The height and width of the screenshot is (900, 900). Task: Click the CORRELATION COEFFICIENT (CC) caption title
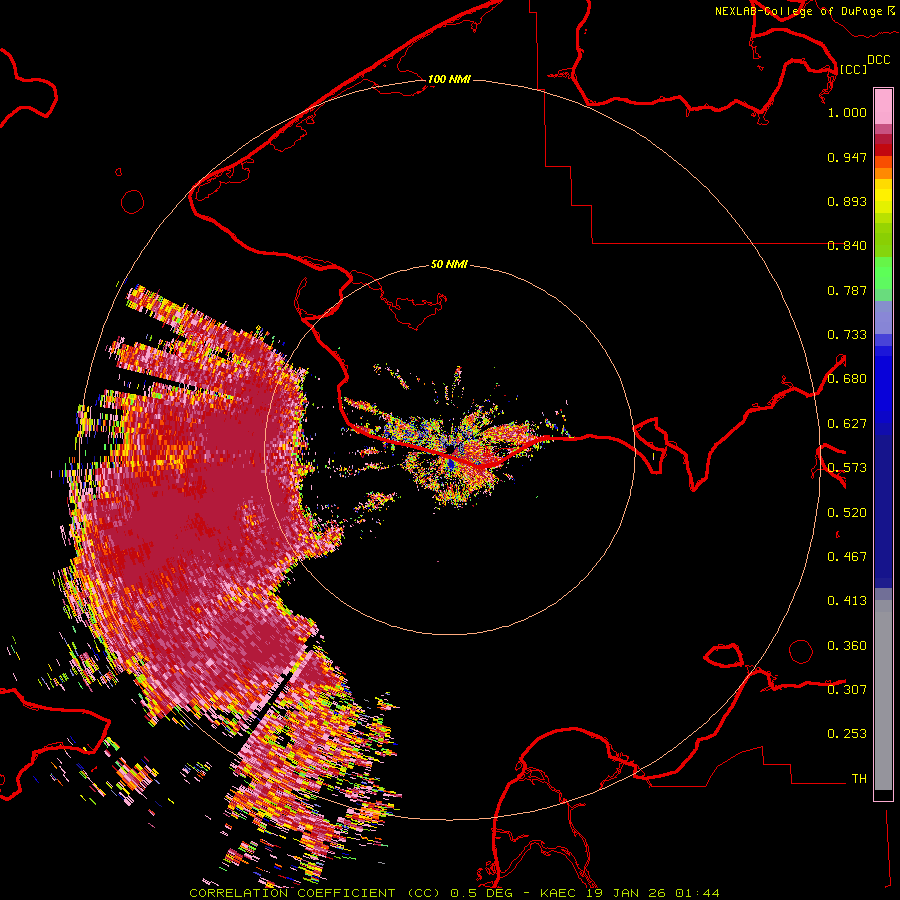click(314, 893)
